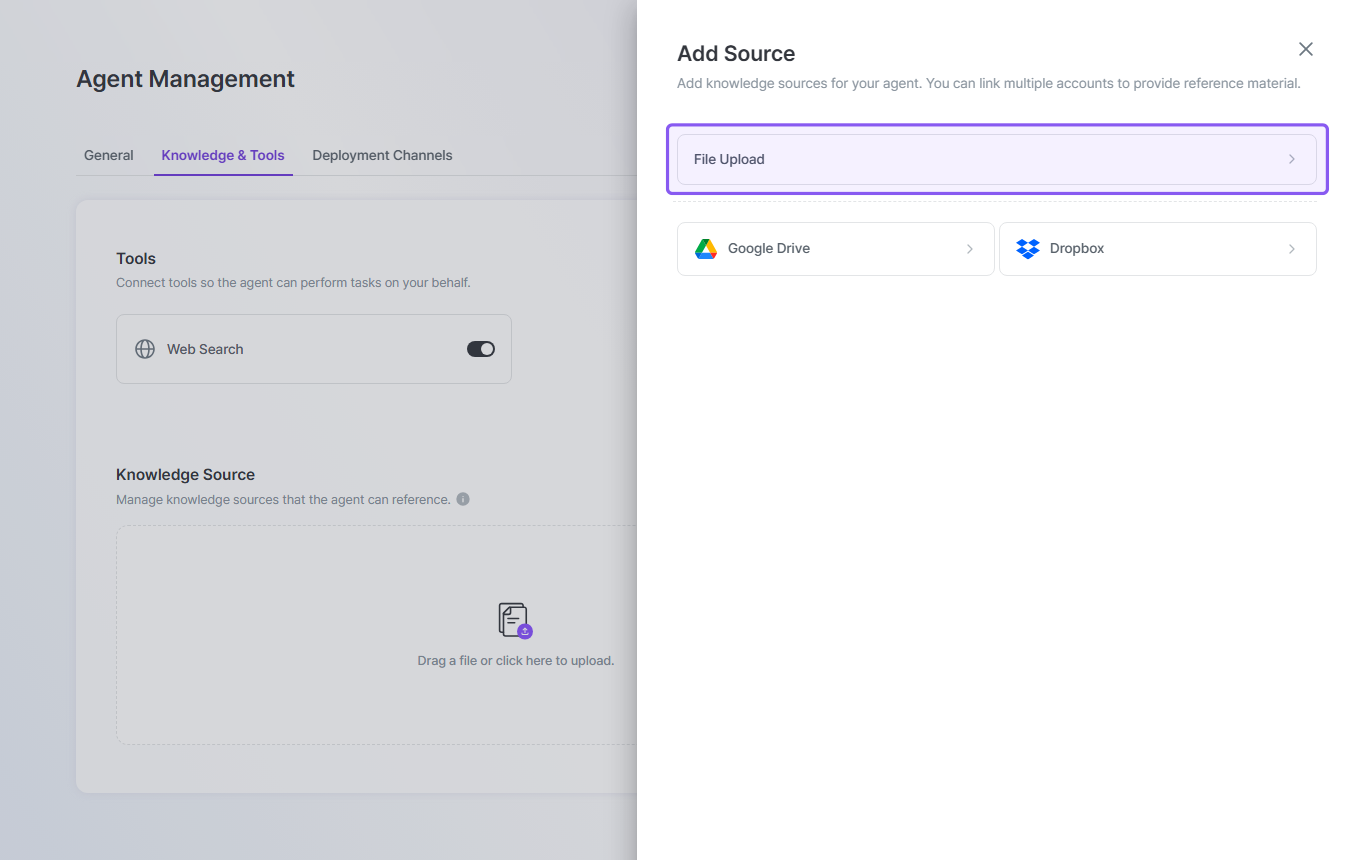Screen dimensions: 1357x860
Task: Click the Web Search label
Action: (x=205, y=349)
